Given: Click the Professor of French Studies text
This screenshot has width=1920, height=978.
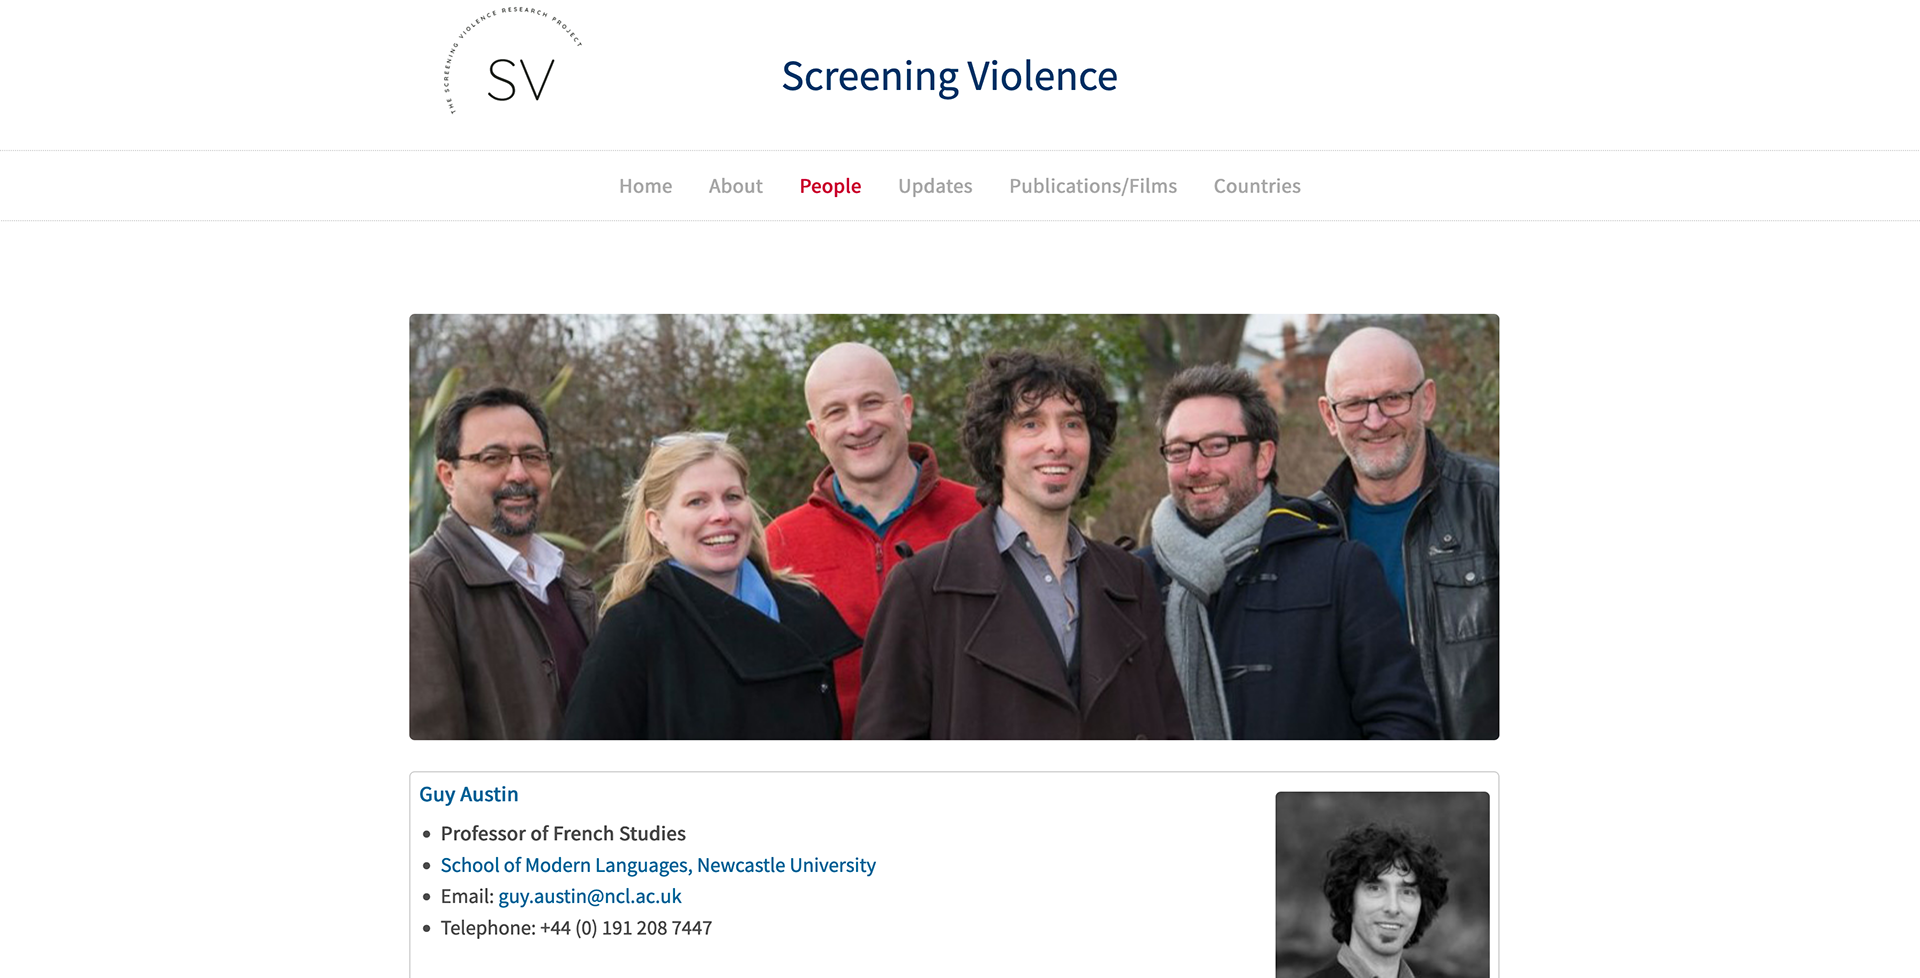Looking at the screenshot, I should click(x=563, y=834).
